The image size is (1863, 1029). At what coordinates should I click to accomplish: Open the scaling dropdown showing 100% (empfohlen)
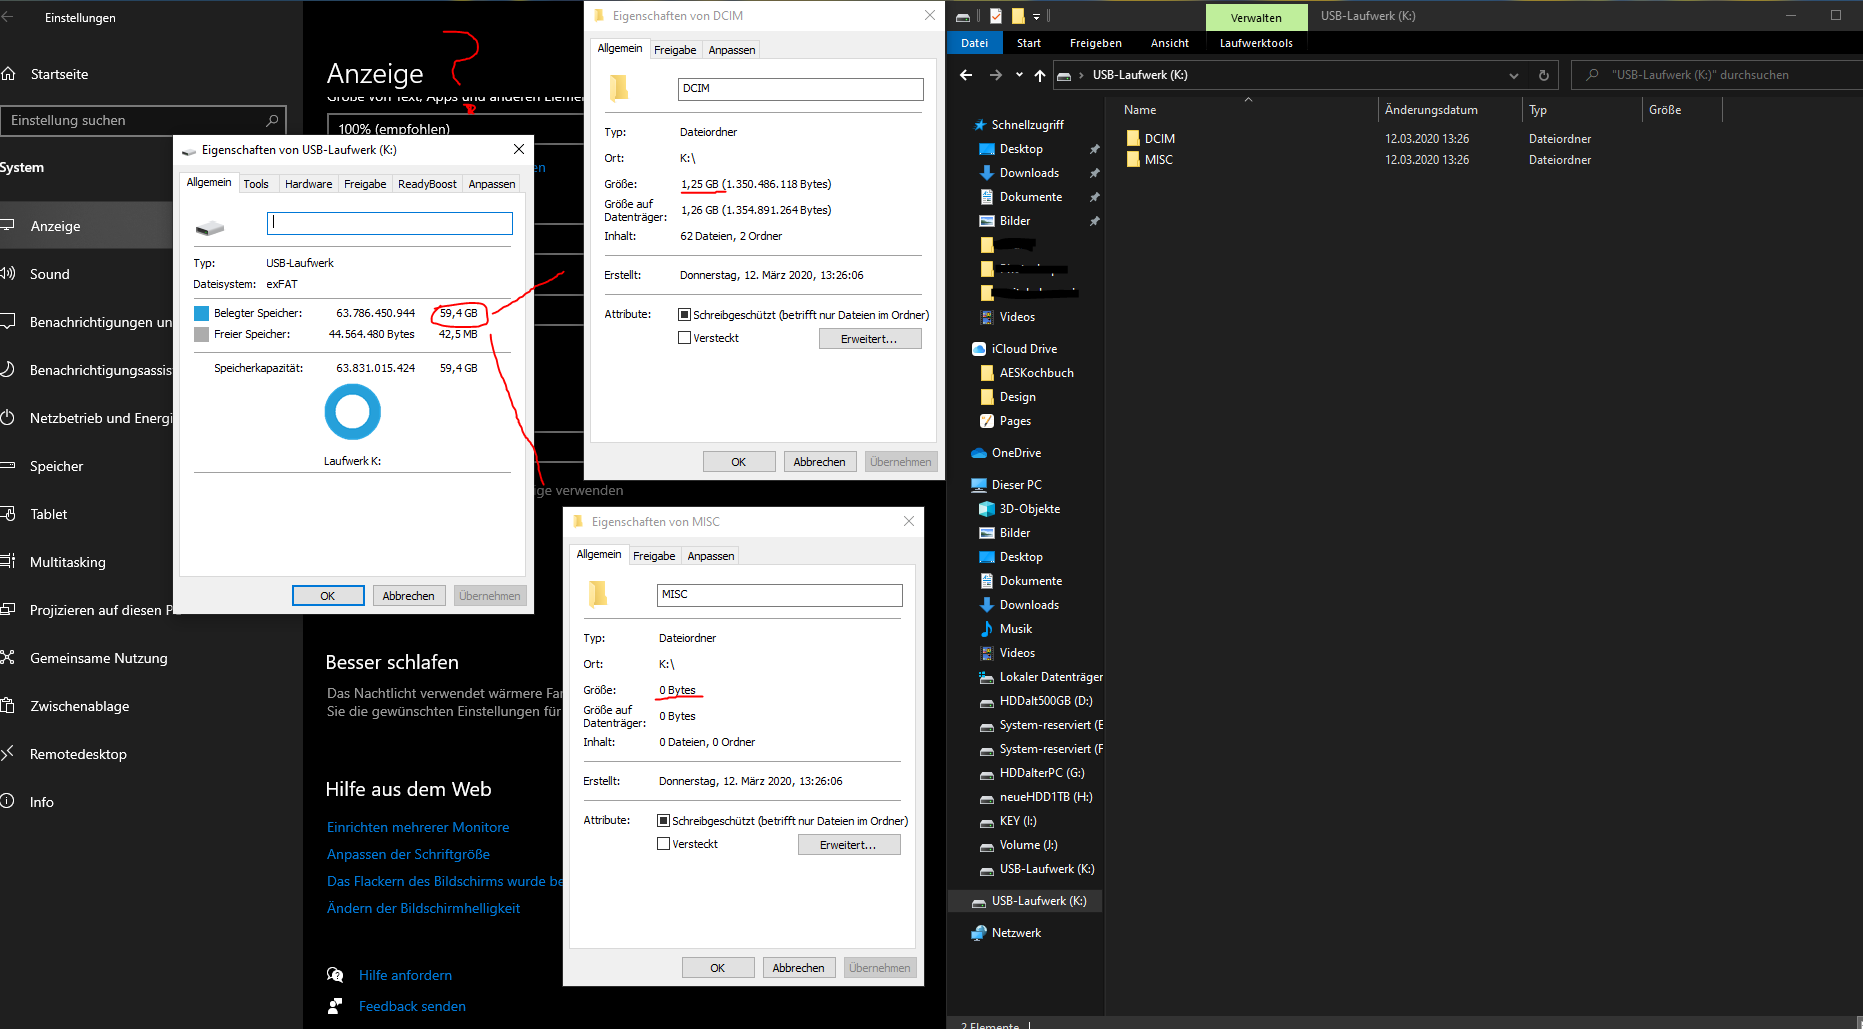[455, 129]
